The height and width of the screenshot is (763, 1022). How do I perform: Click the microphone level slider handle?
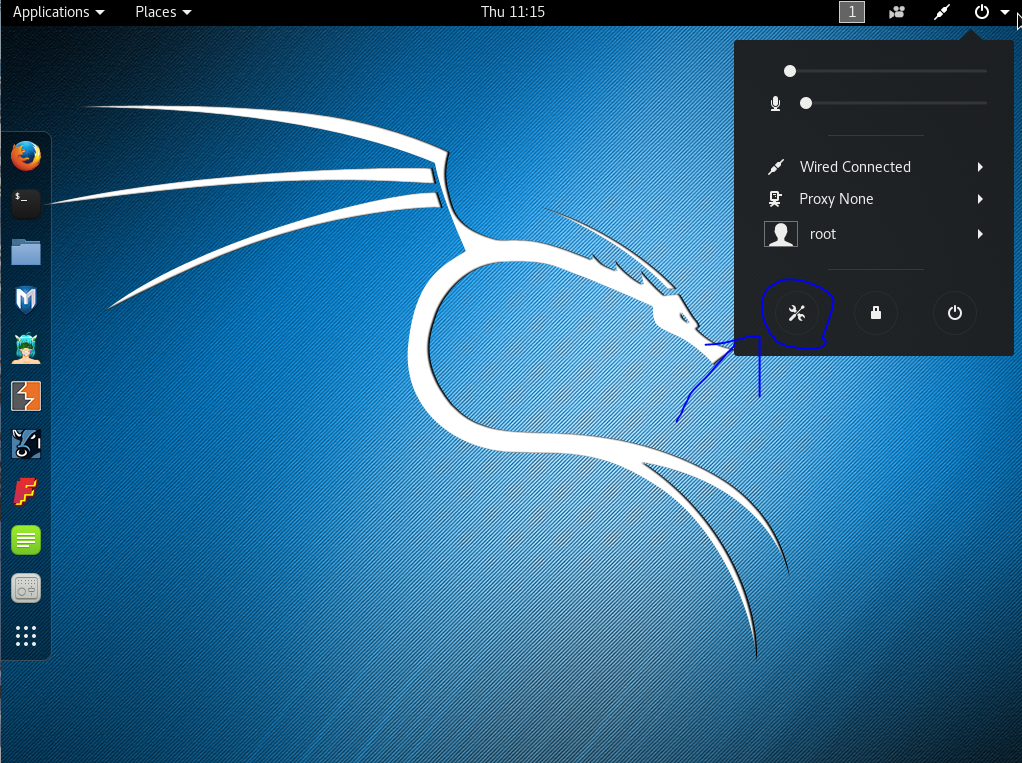pyautogui.click(x=806, y=103)
